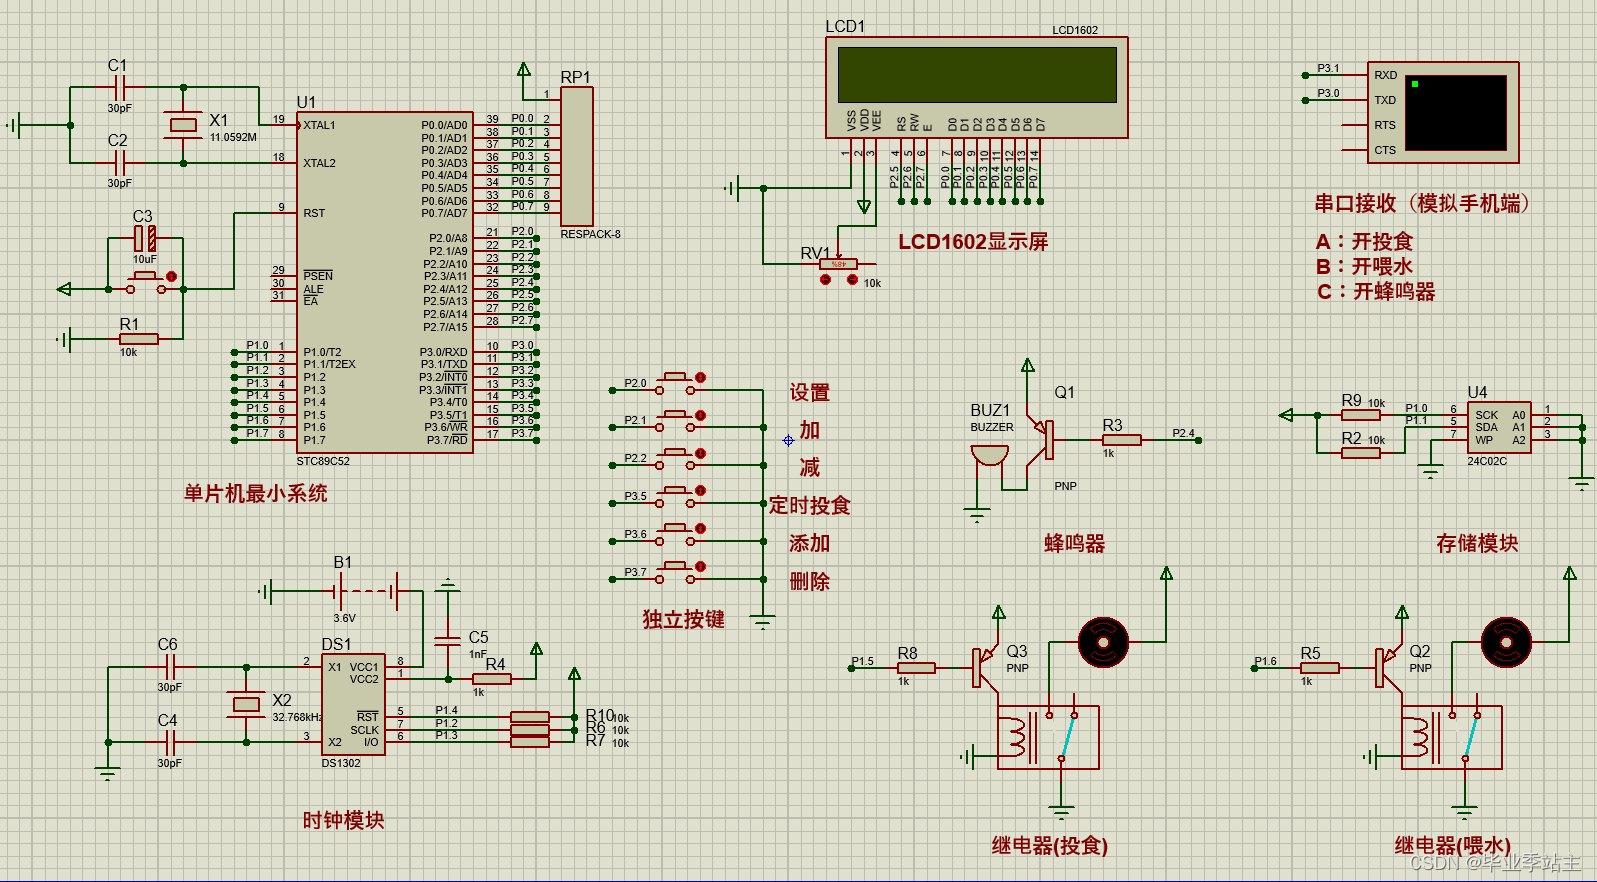
Task: Click the 继电器(投食) label
Action: tap(1049, 845)
